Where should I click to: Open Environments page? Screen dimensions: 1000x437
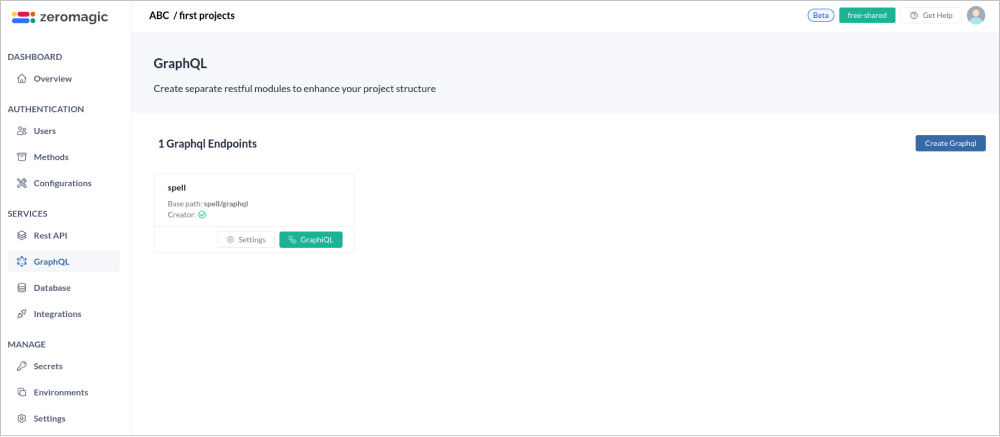(x=64, y=393)
